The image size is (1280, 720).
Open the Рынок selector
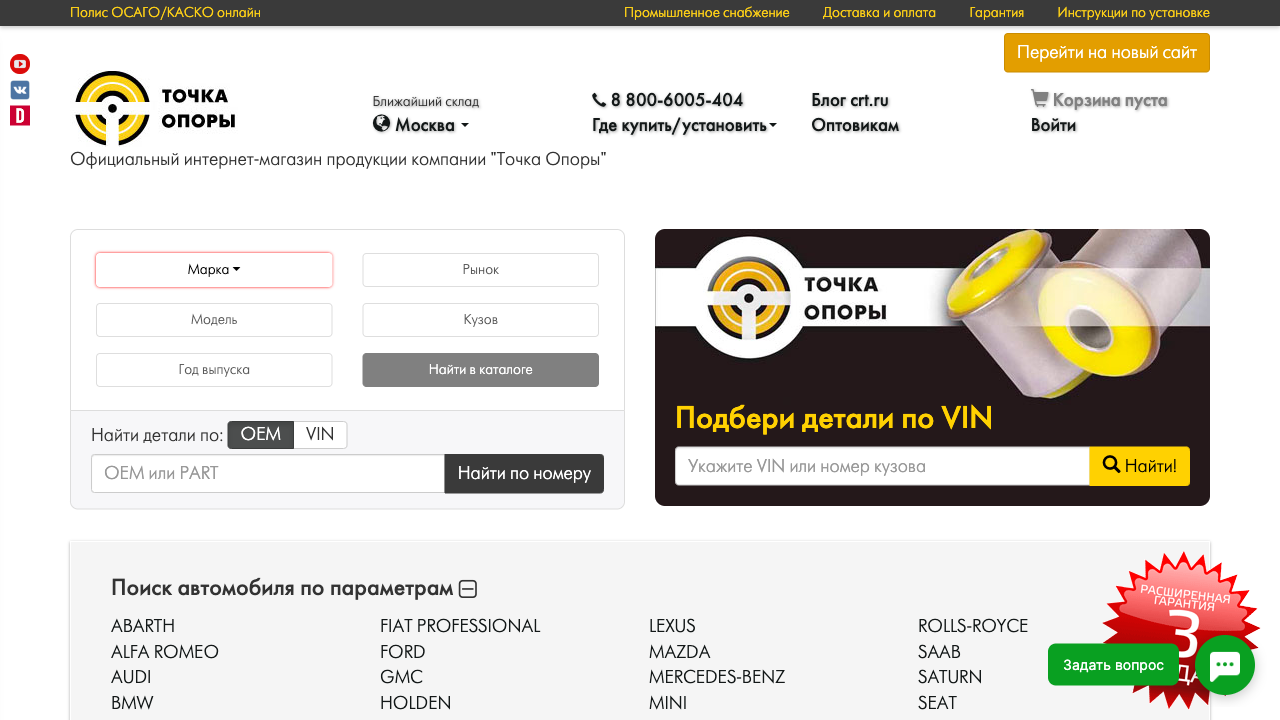(480, 270)
